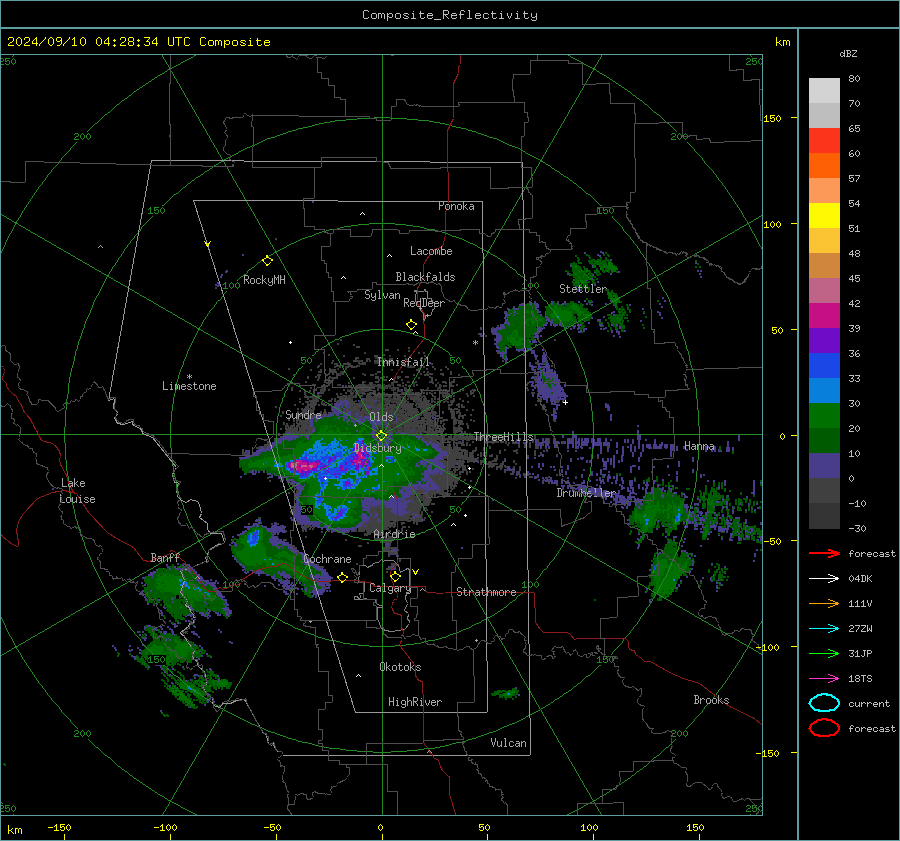Click the cyan 27ZW arrow icon

click(824, 629)
